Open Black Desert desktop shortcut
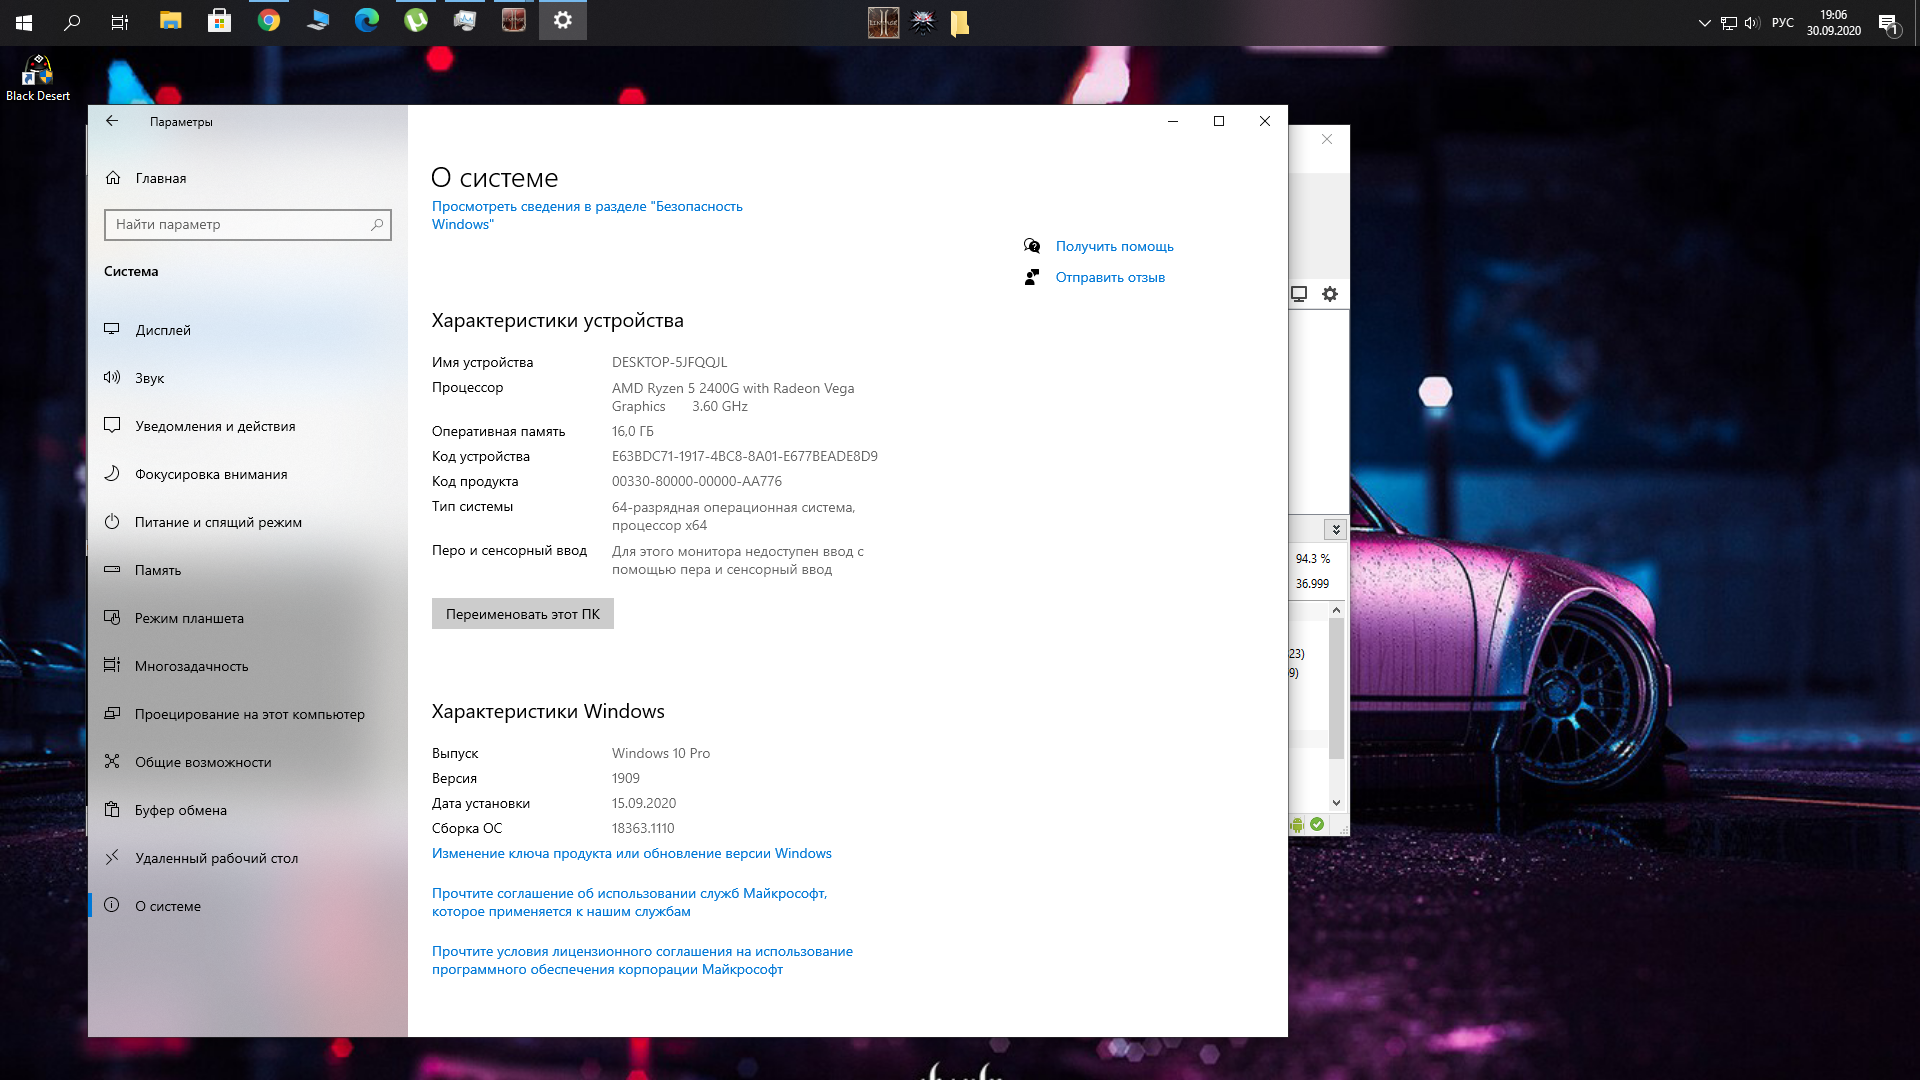This screenshot has width=1920, height=1080. [38, 79]
